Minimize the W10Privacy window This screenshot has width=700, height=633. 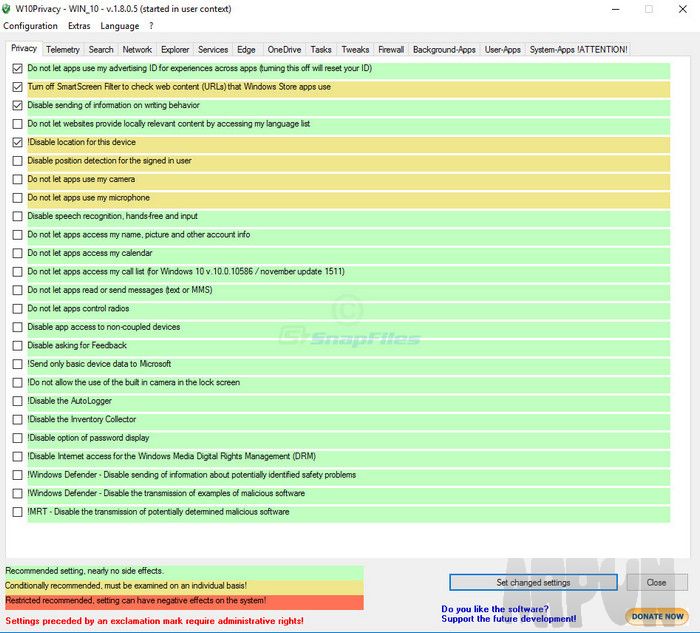coord(616,9)
